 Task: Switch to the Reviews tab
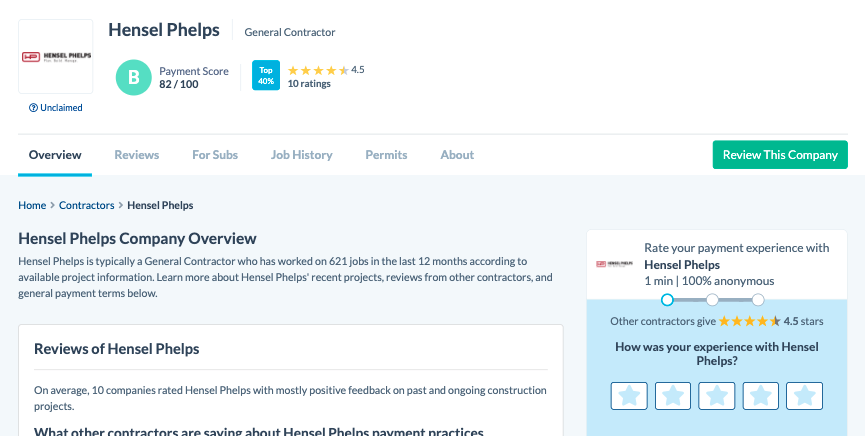pos(137,155)
